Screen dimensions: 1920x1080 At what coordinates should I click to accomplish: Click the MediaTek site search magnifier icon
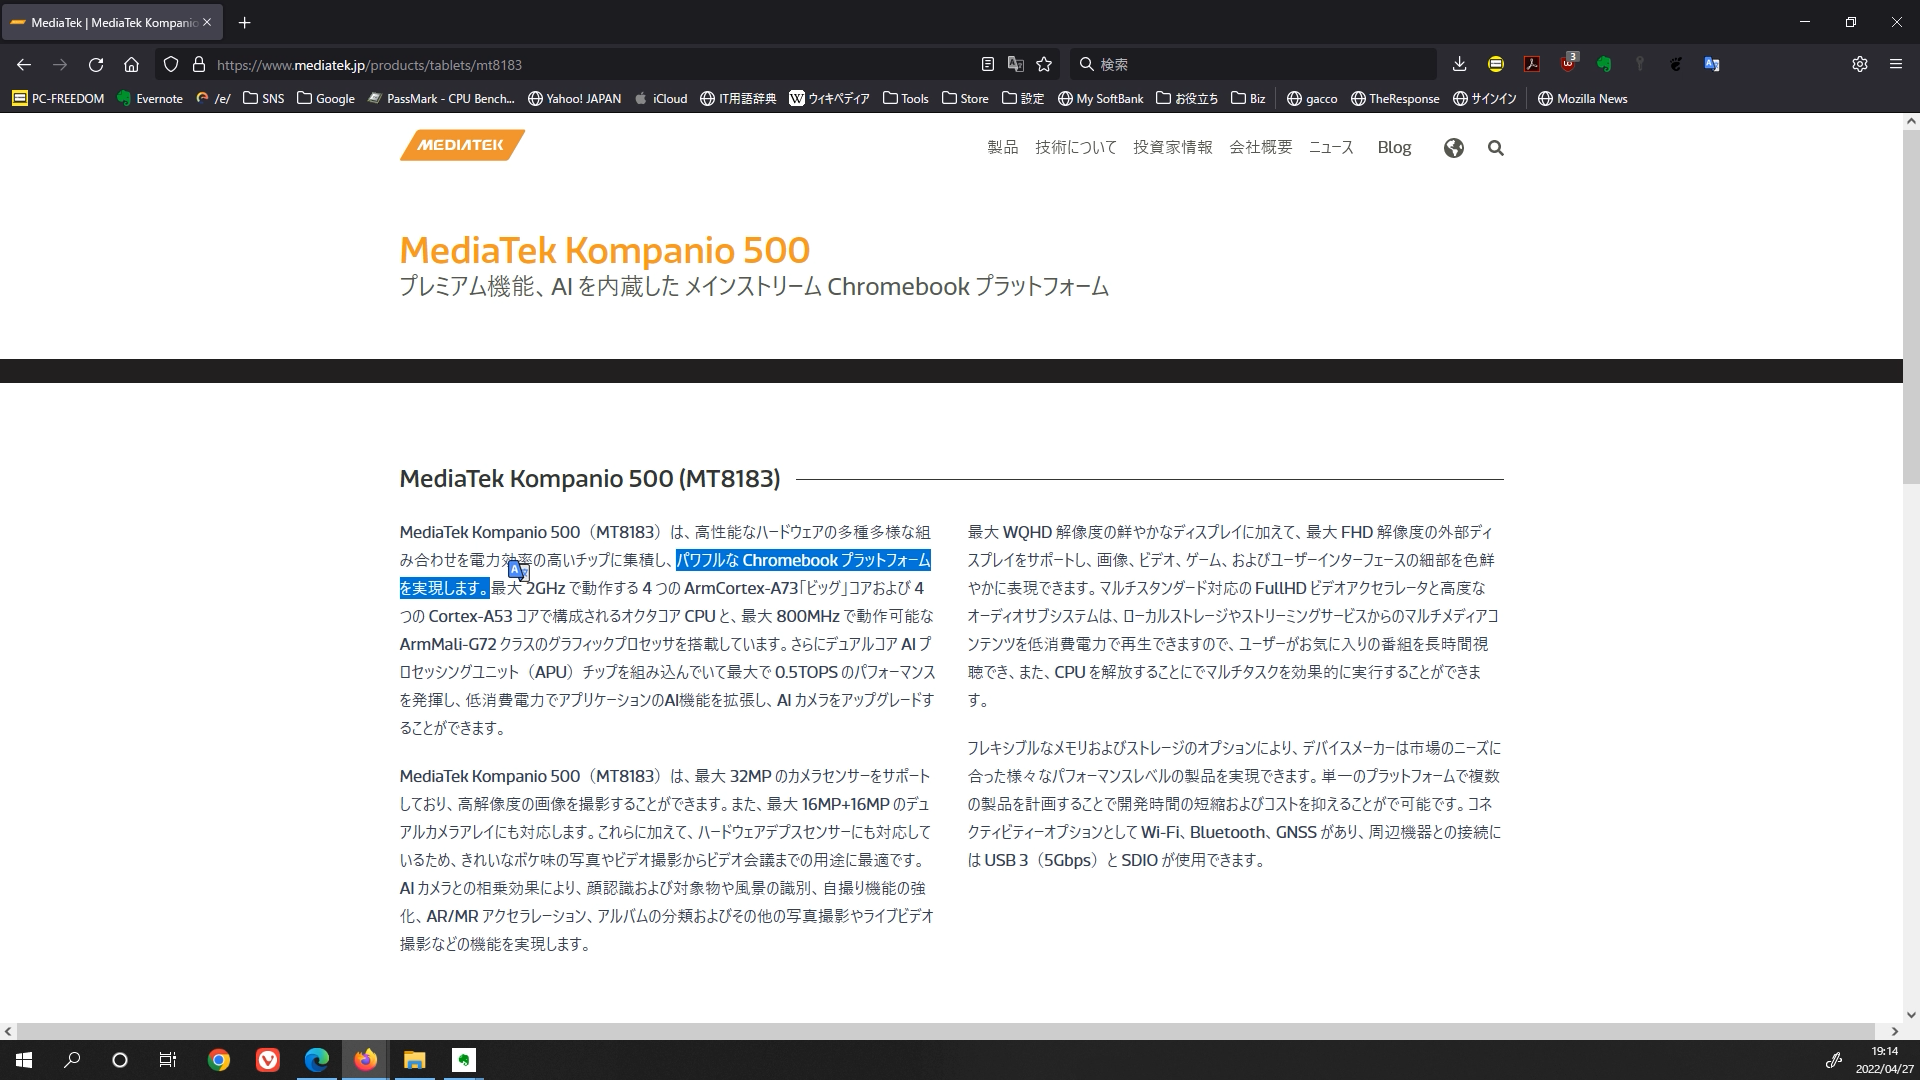[1495, 148]
